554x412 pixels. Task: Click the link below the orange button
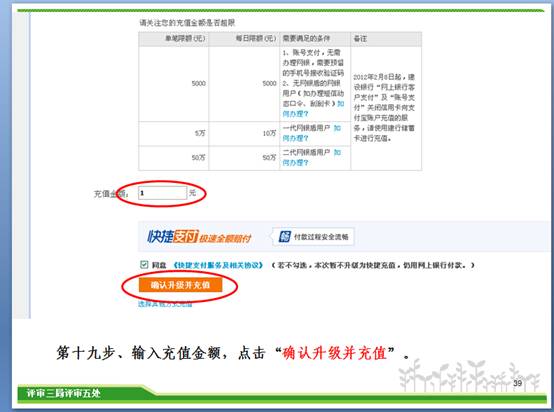coord(165,304)
